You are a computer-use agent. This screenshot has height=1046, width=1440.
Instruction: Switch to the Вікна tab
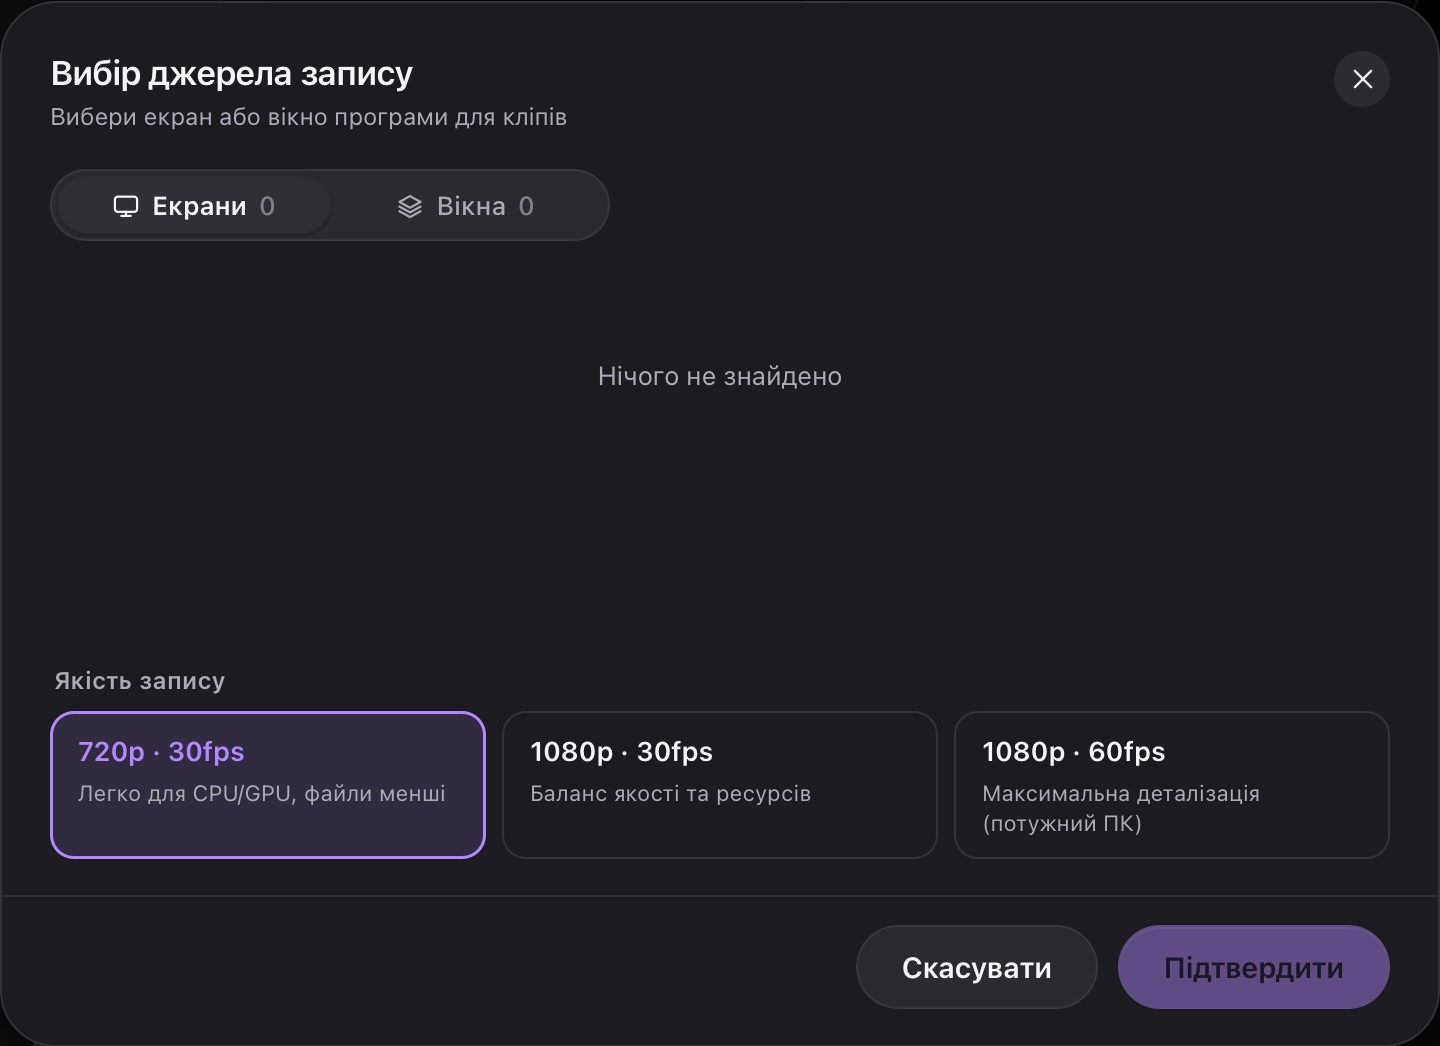466,206
